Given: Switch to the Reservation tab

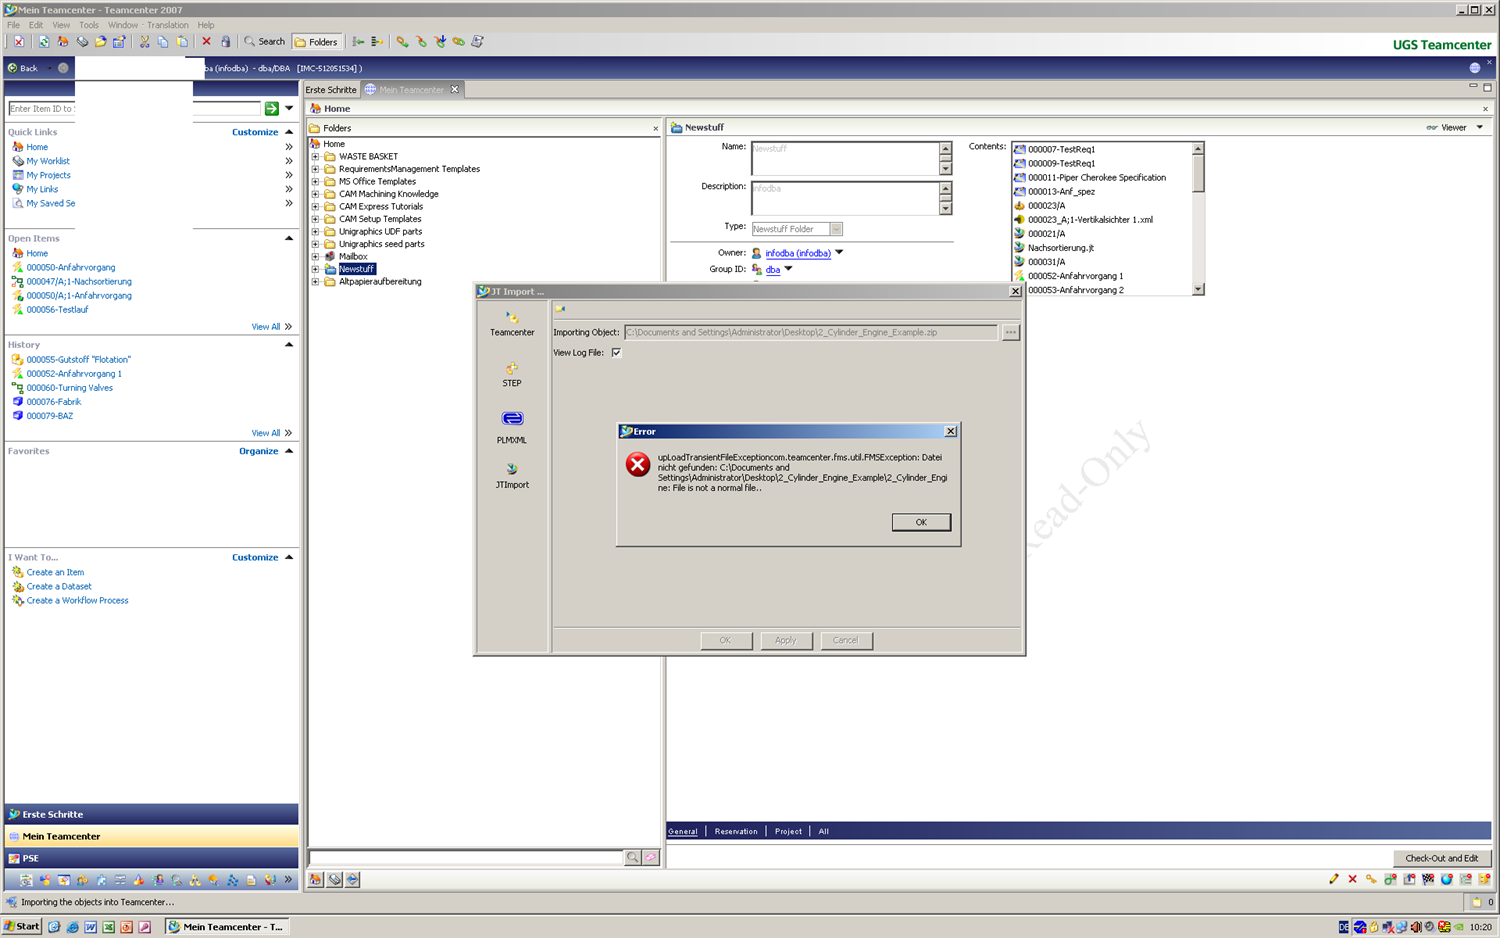Looking at the screenshot, I should tap(736, 831).
